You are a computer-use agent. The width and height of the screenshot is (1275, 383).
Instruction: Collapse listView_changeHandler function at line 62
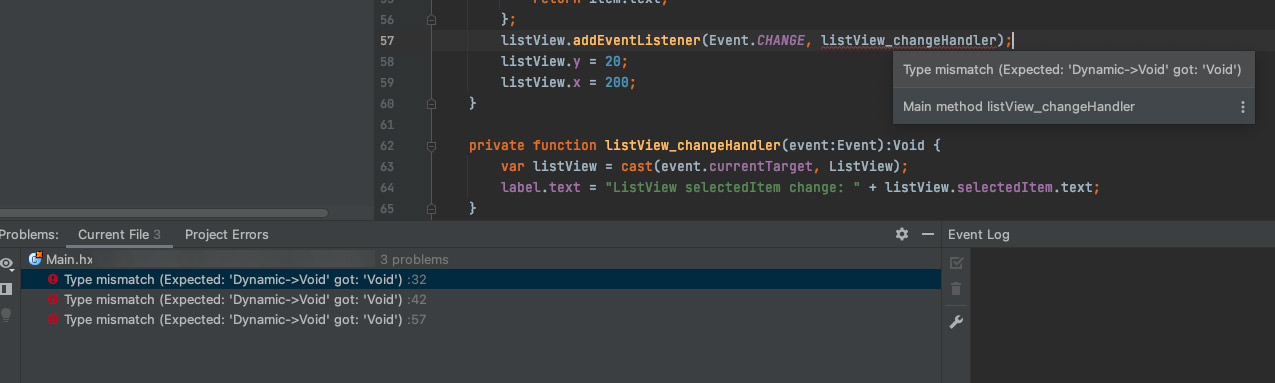(x=431, y=145)
